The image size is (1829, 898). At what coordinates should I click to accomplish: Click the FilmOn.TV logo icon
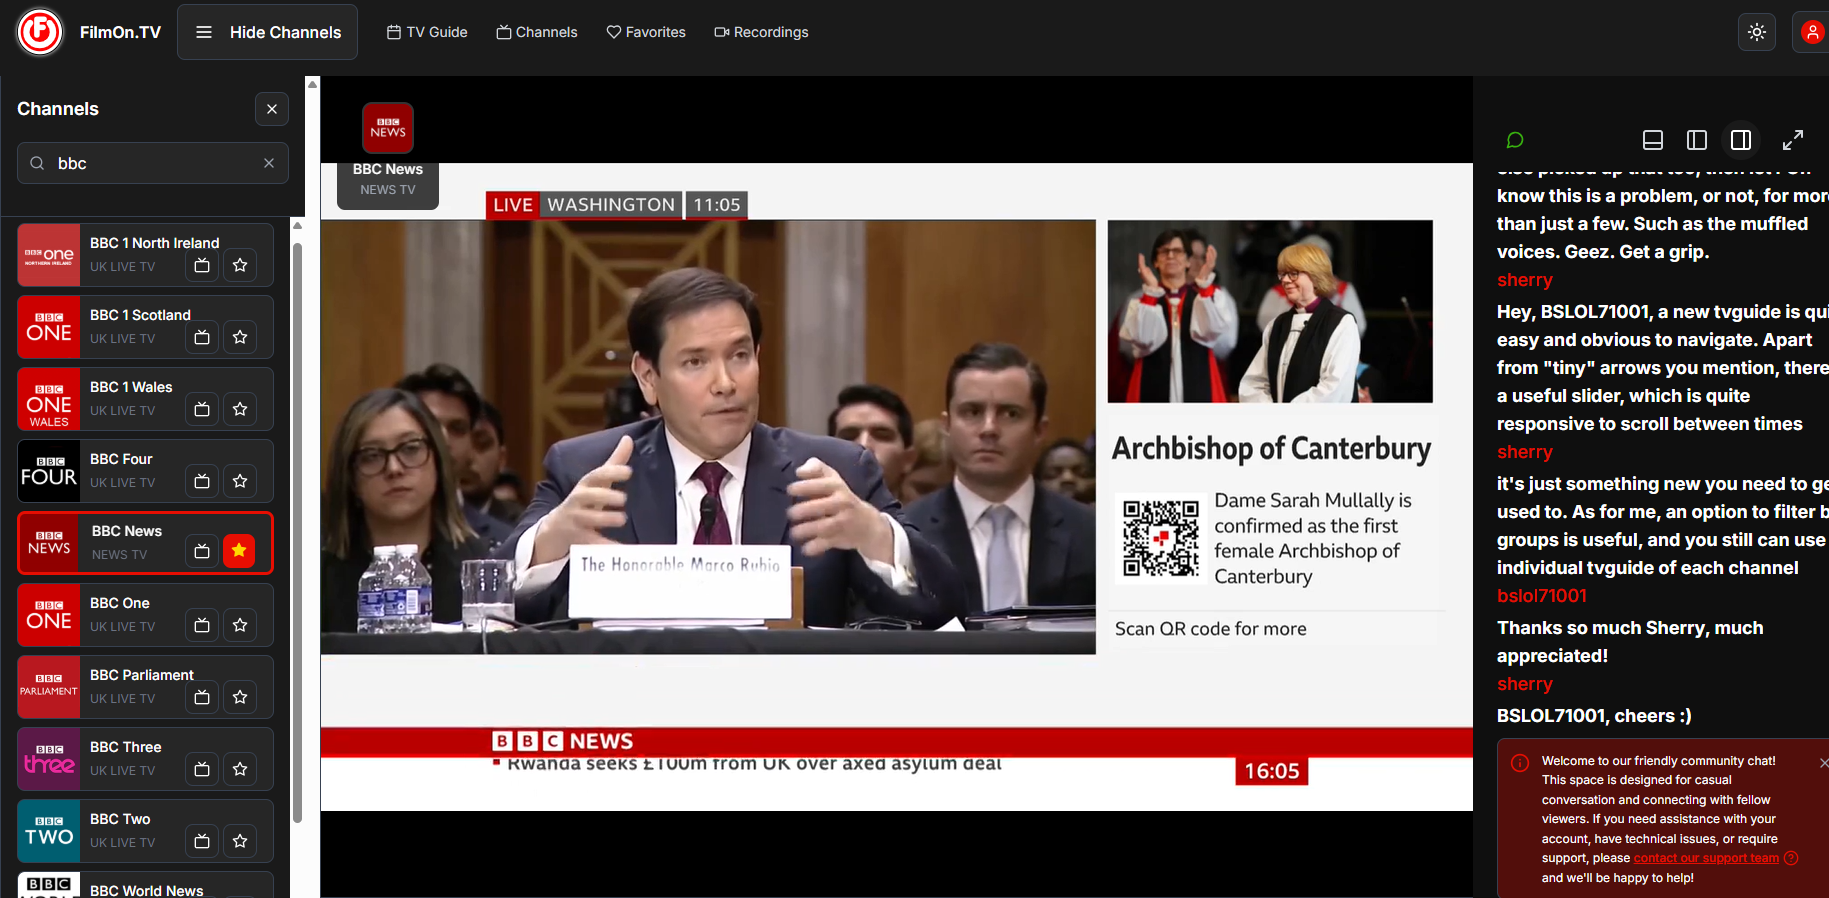click(x=40, y=32)
